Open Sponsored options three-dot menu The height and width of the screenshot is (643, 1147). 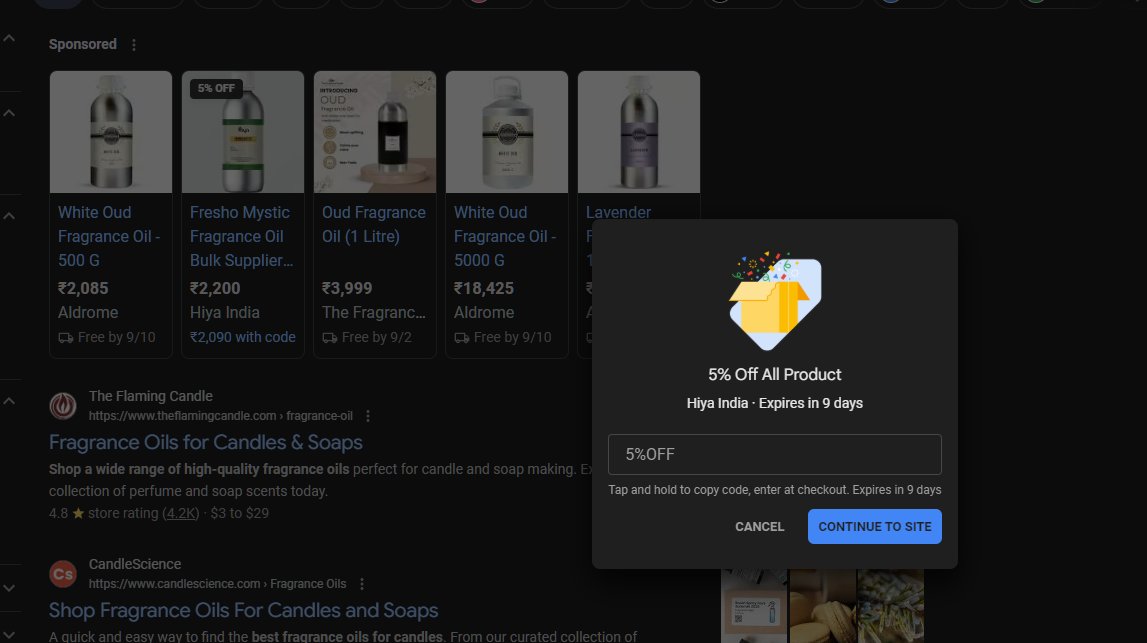(x=134, y=45)
